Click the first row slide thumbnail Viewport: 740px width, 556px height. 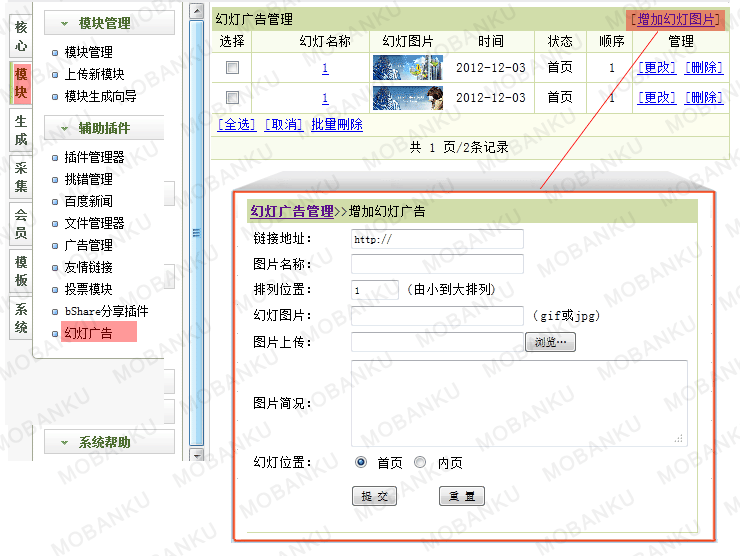(408, 67)
